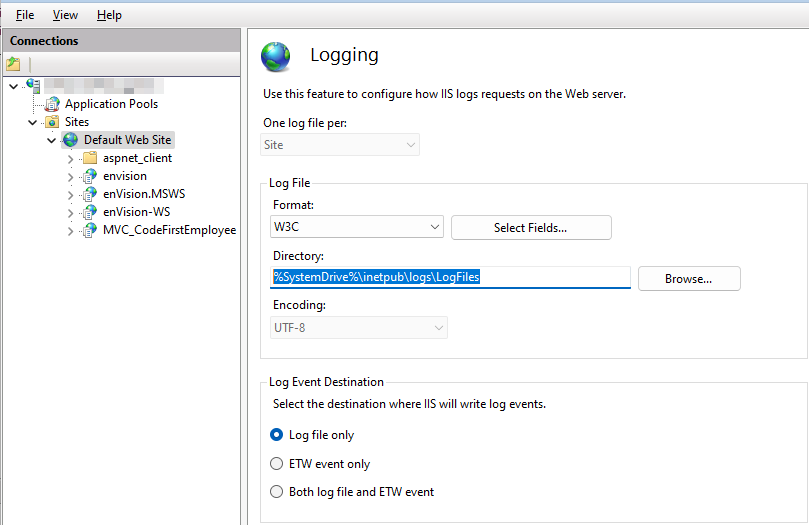Click the server node icon in tree
The width and height of the screenshot is (809, 525).
tap(34, 86)
